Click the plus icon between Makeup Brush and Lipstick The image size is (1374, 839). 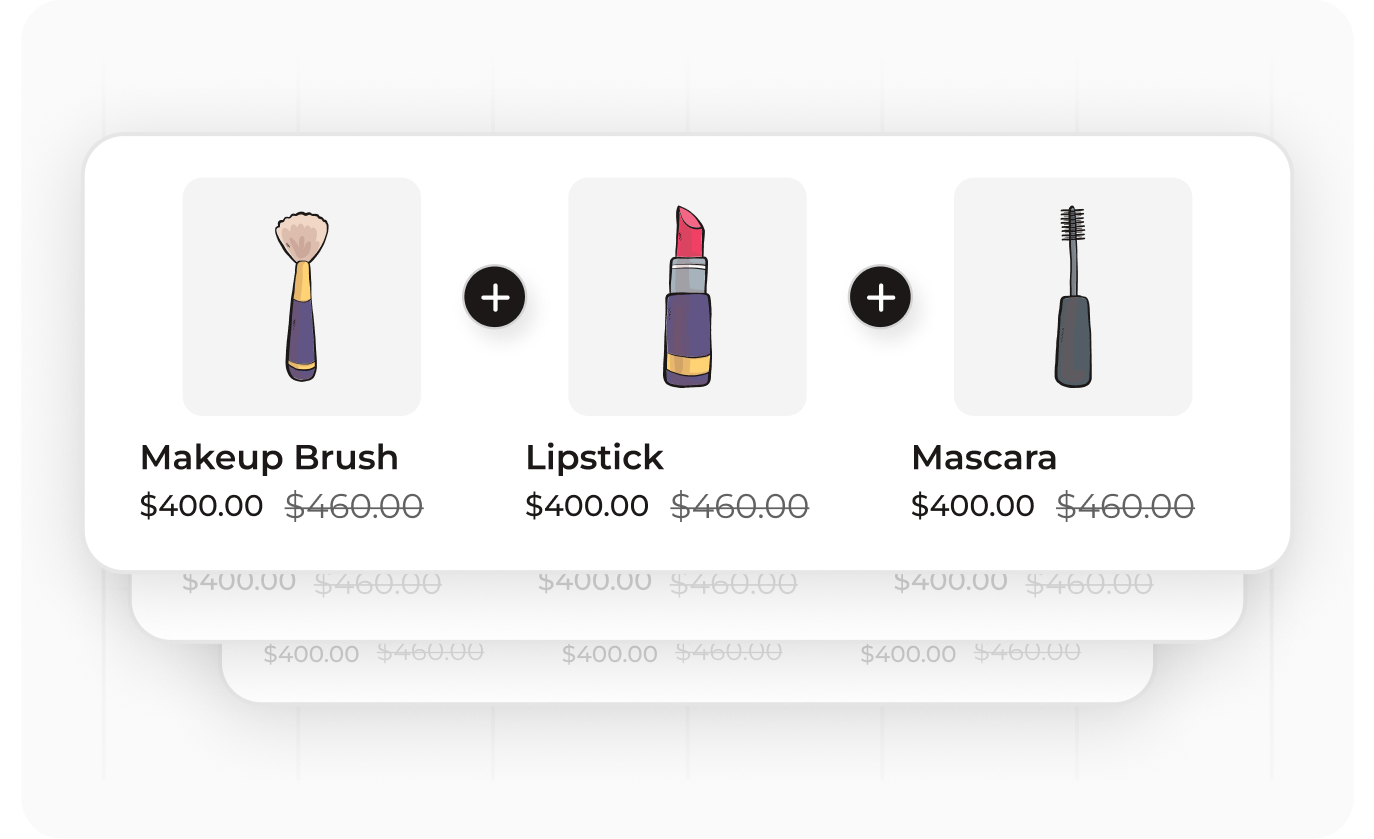point(495,297)
